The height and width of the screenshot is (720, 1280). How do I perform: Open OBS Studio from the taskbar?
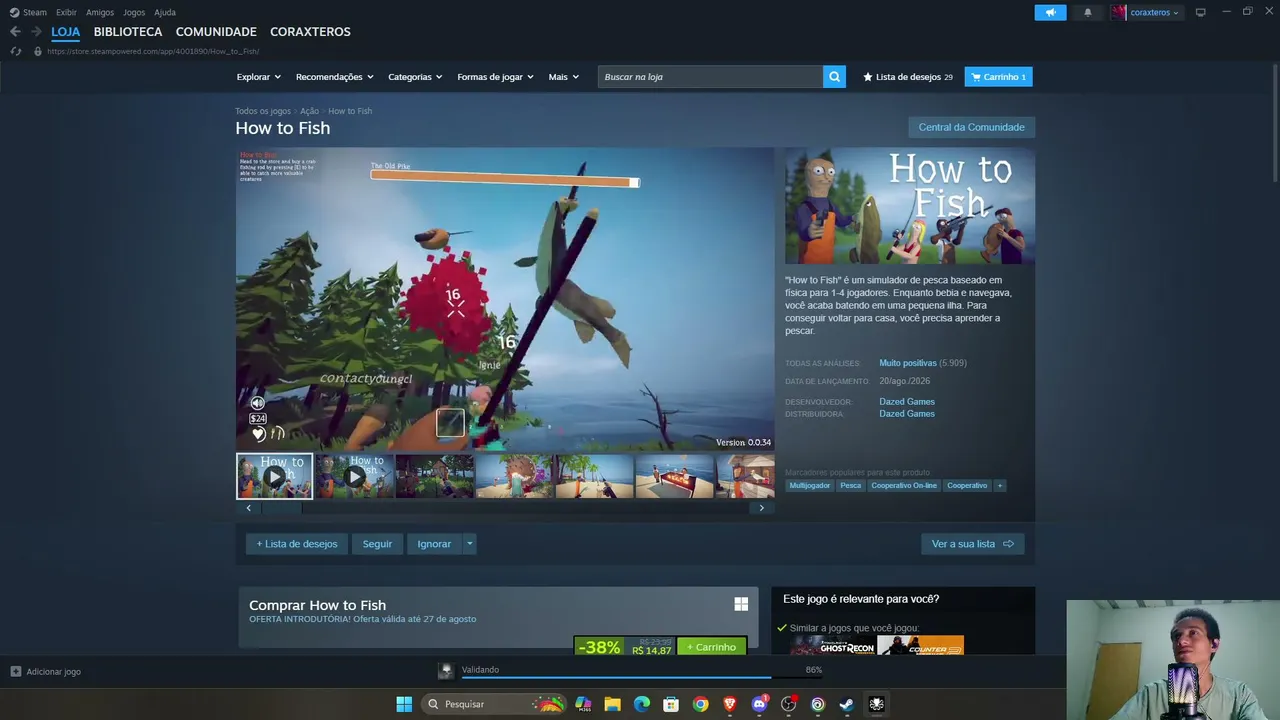789,704
